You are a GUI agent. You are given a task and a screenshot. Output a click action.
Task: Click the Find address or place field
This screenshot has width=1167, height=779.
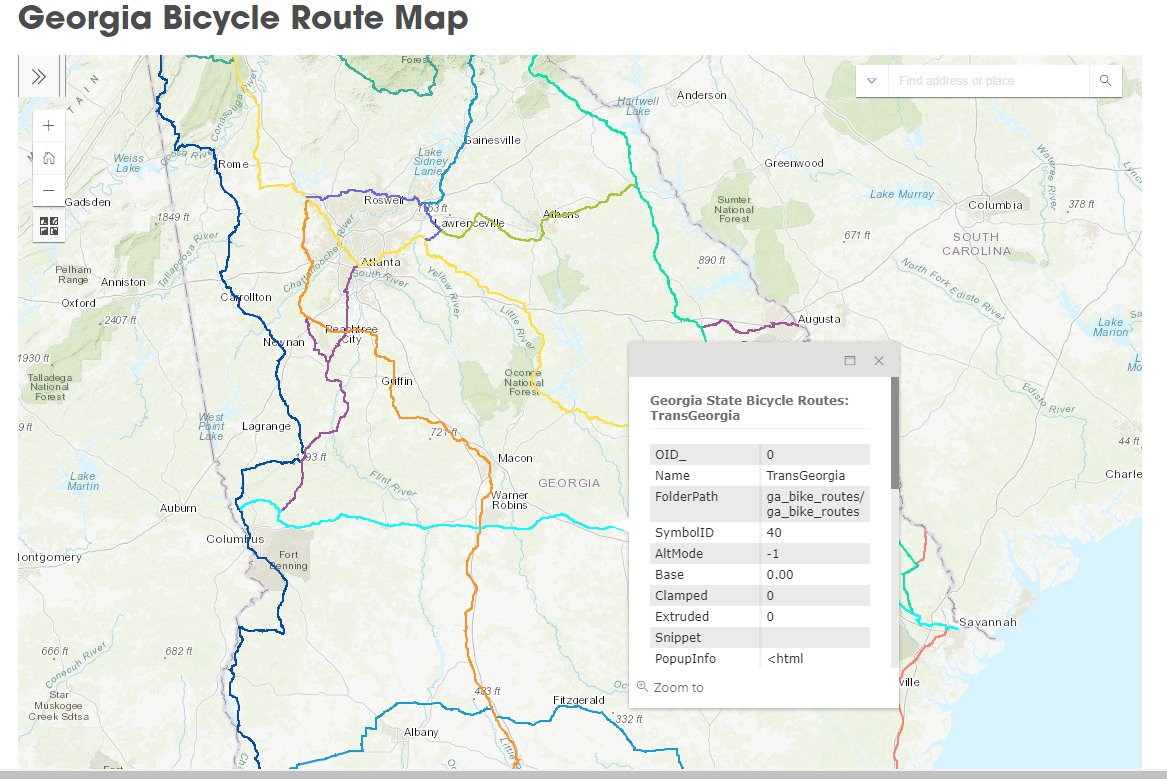[985, 80]
